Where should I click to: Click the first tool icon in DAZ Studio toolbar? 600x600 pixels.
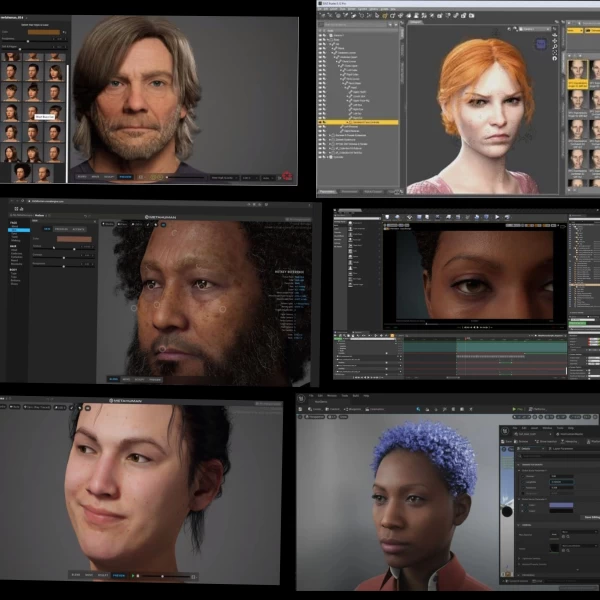[x=322, y=14]
